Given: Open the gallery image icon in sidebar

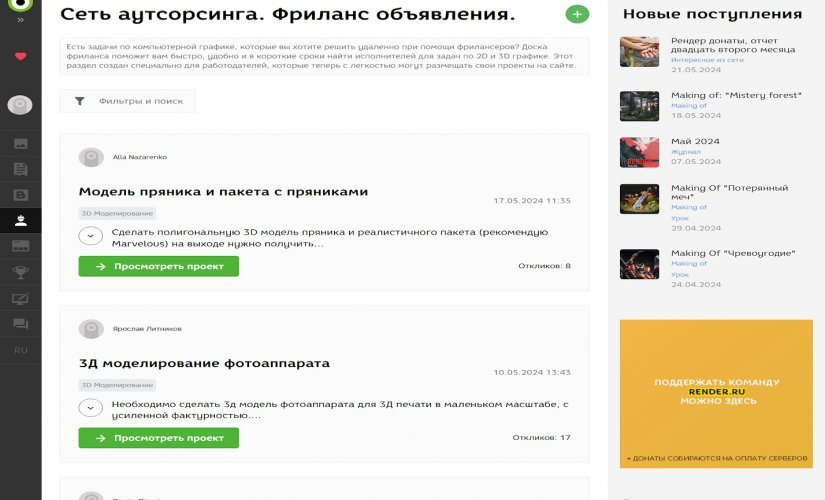Looking at the screenshot, I should [x=21, y=144].
